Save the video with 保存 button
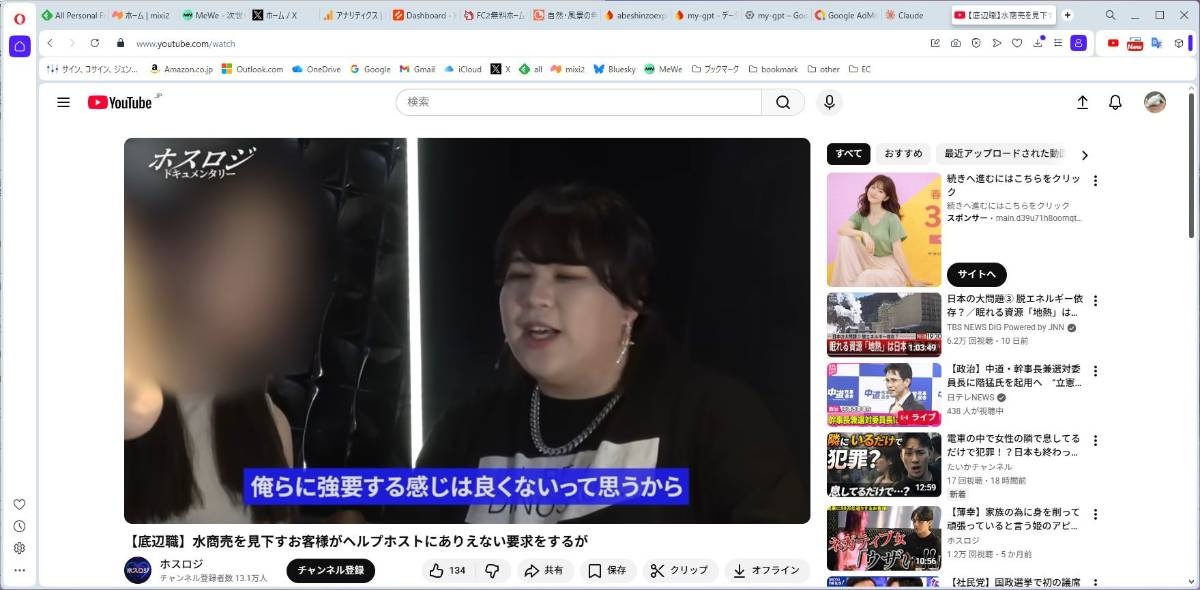 tap(607, 570)
